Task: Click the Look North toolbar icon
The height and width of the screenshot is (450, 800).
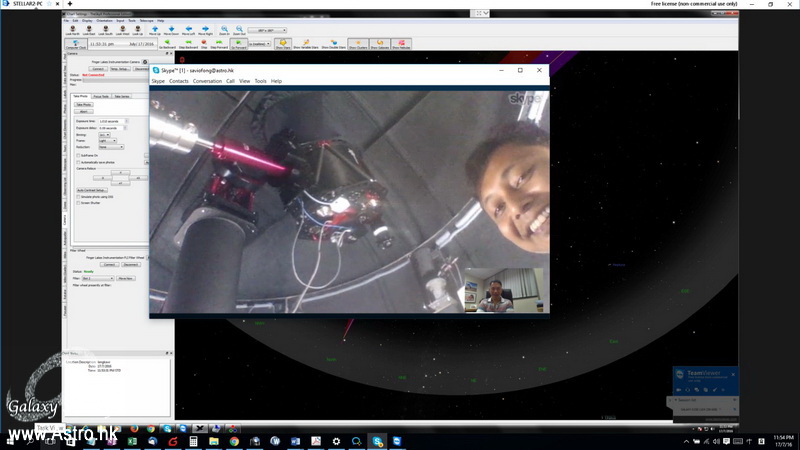Action: tap(73, 29)
